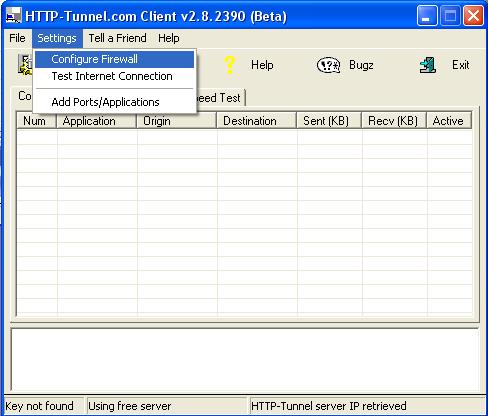Image resolution: width=488 pixels, height=416 pixels.
Task: Click the Origin column header
Action: [x=176, y=121]
